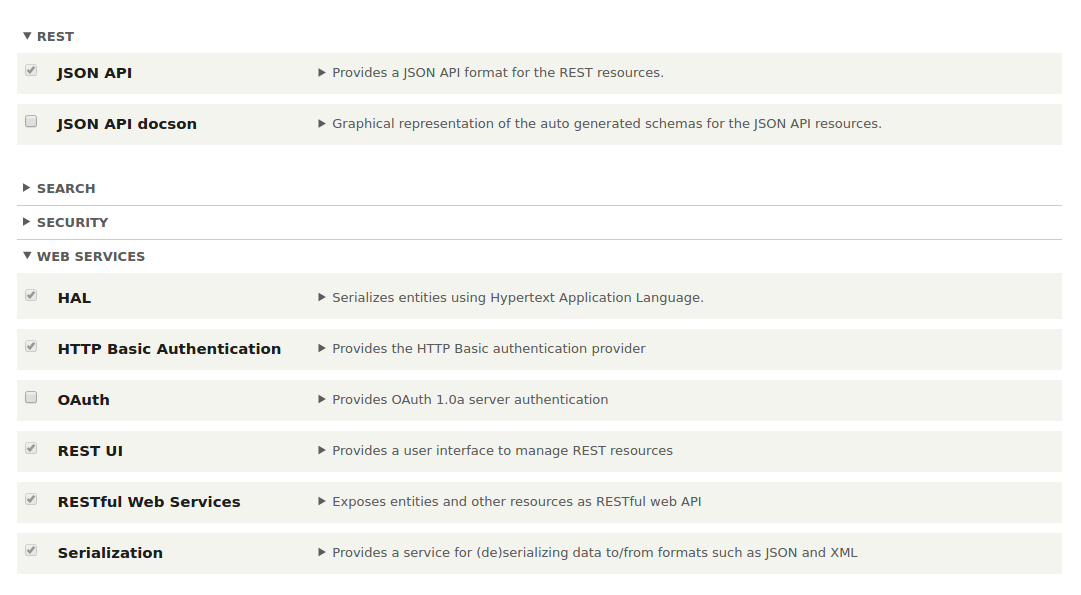1081x595 pixels.
Task: Click the Serialization module label
Action: [x=110, y=553]
